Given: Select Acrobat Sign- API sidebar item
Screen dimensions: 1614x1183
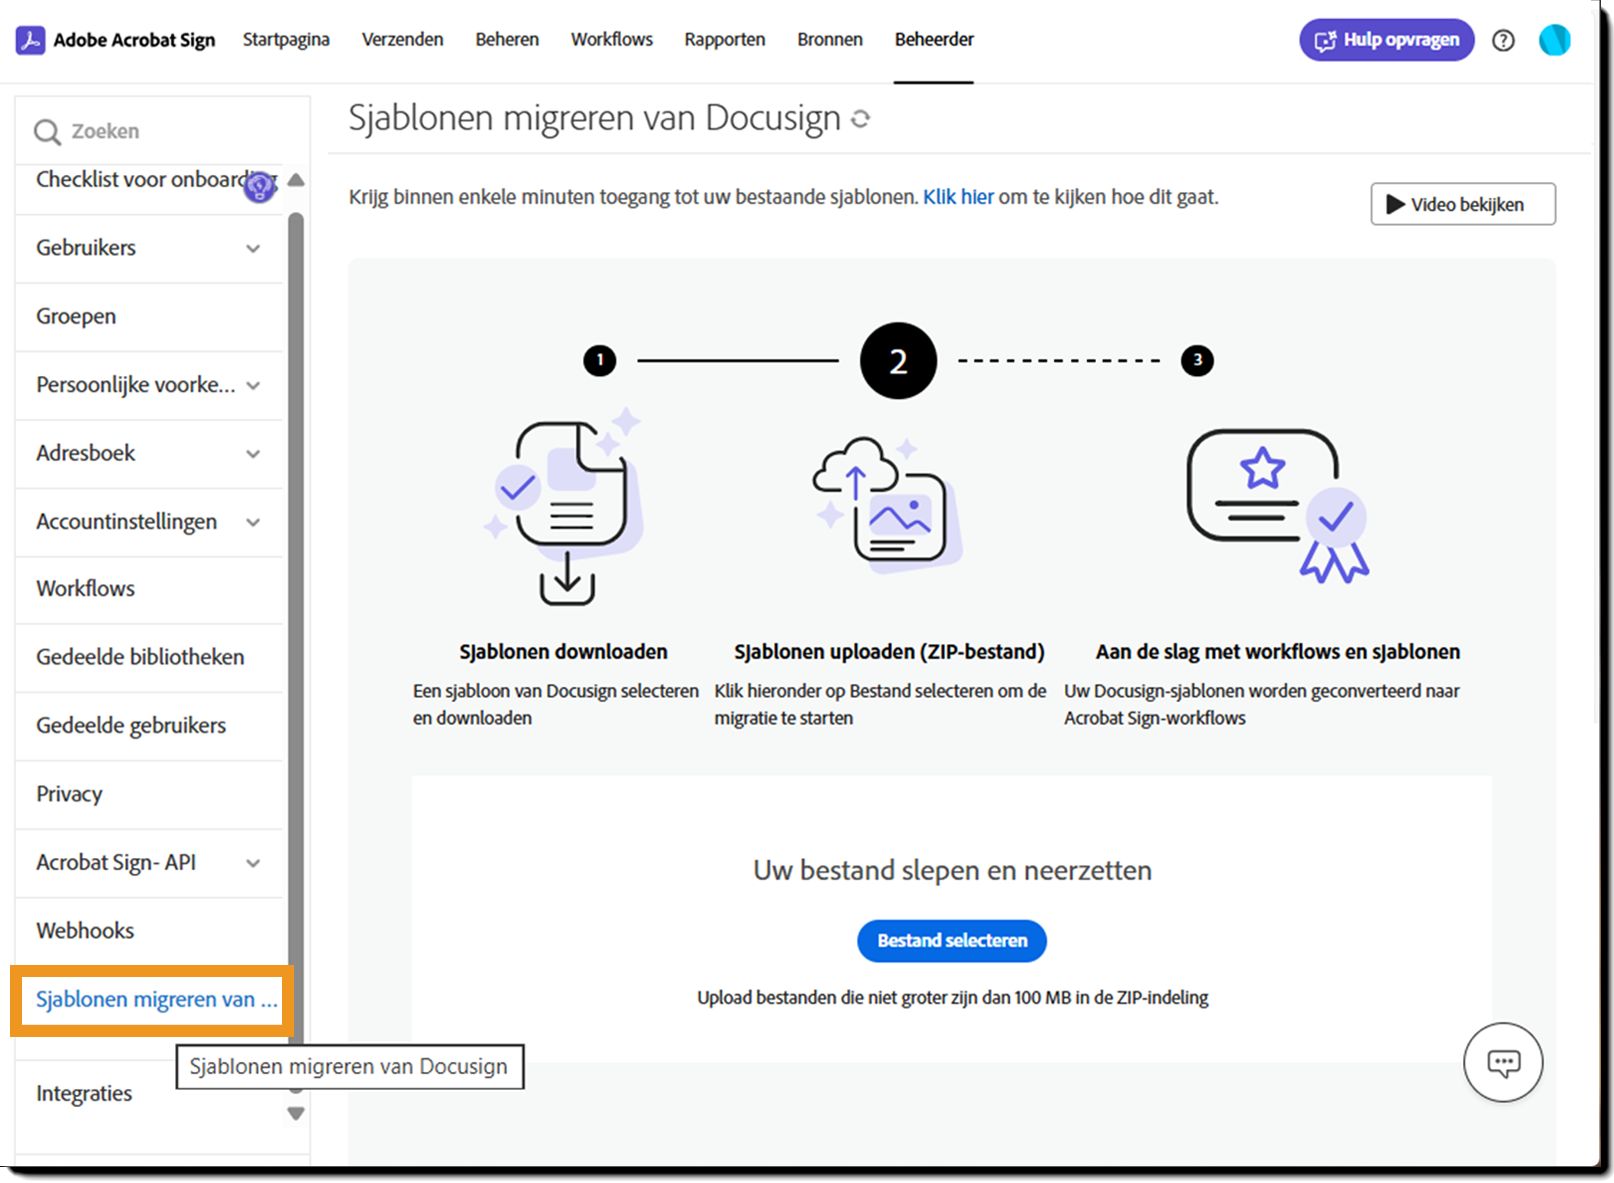Looking at the screenshot, I should [148, 862].
